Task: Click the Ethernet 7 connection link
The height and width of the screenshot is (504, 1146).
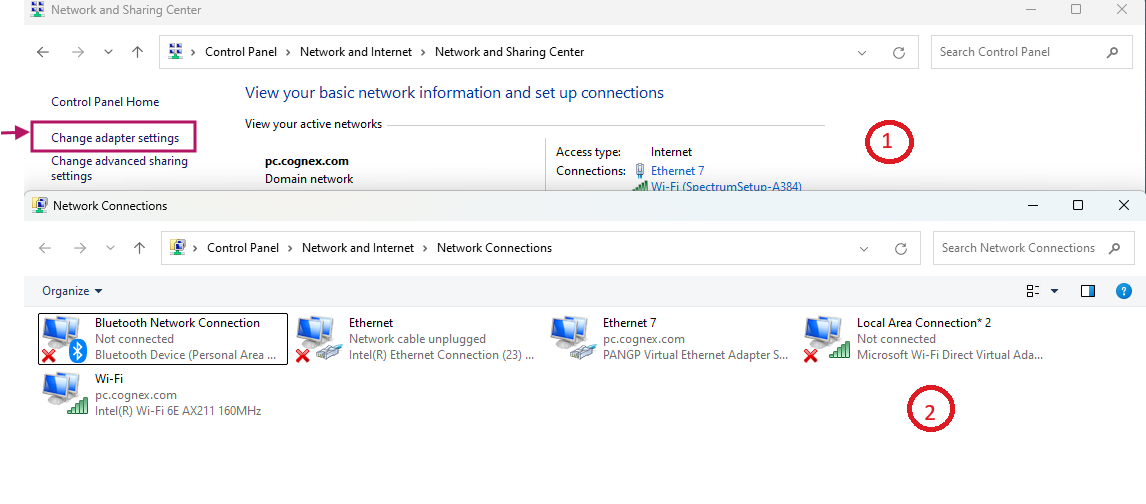Action: pyautogui.click(x=677, y=171)
